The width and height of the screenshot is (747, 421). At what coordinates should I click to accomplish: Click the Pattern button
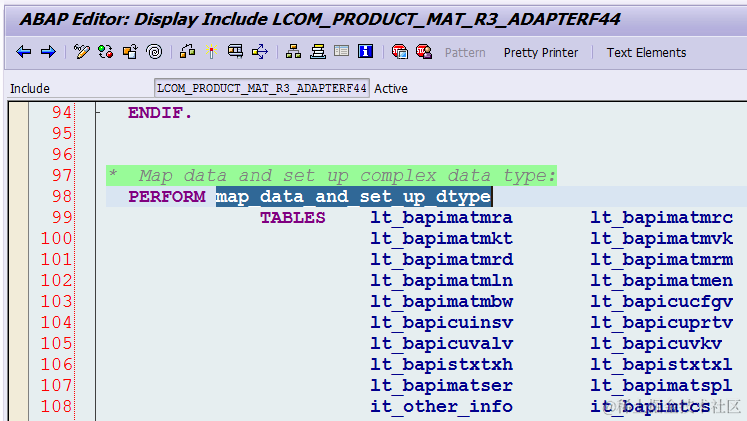tap(465, 52)
